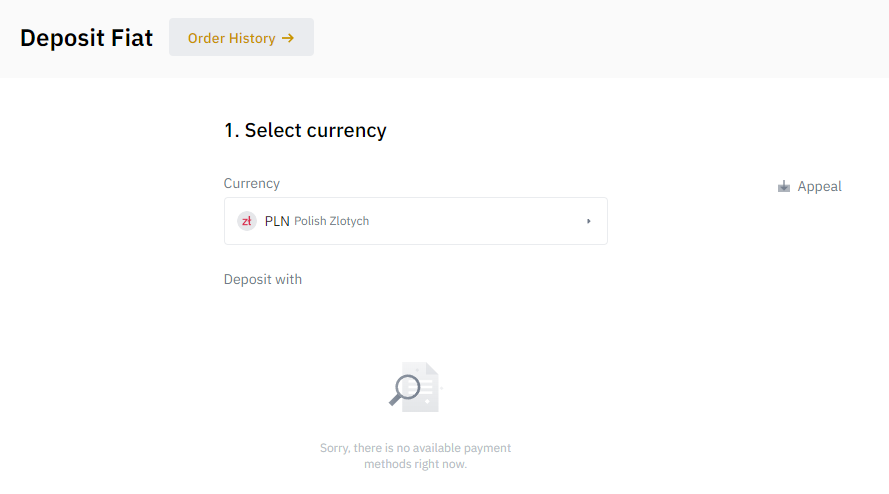Open the Order History page
The image size is (889, 494).
(x=241, y=37)
